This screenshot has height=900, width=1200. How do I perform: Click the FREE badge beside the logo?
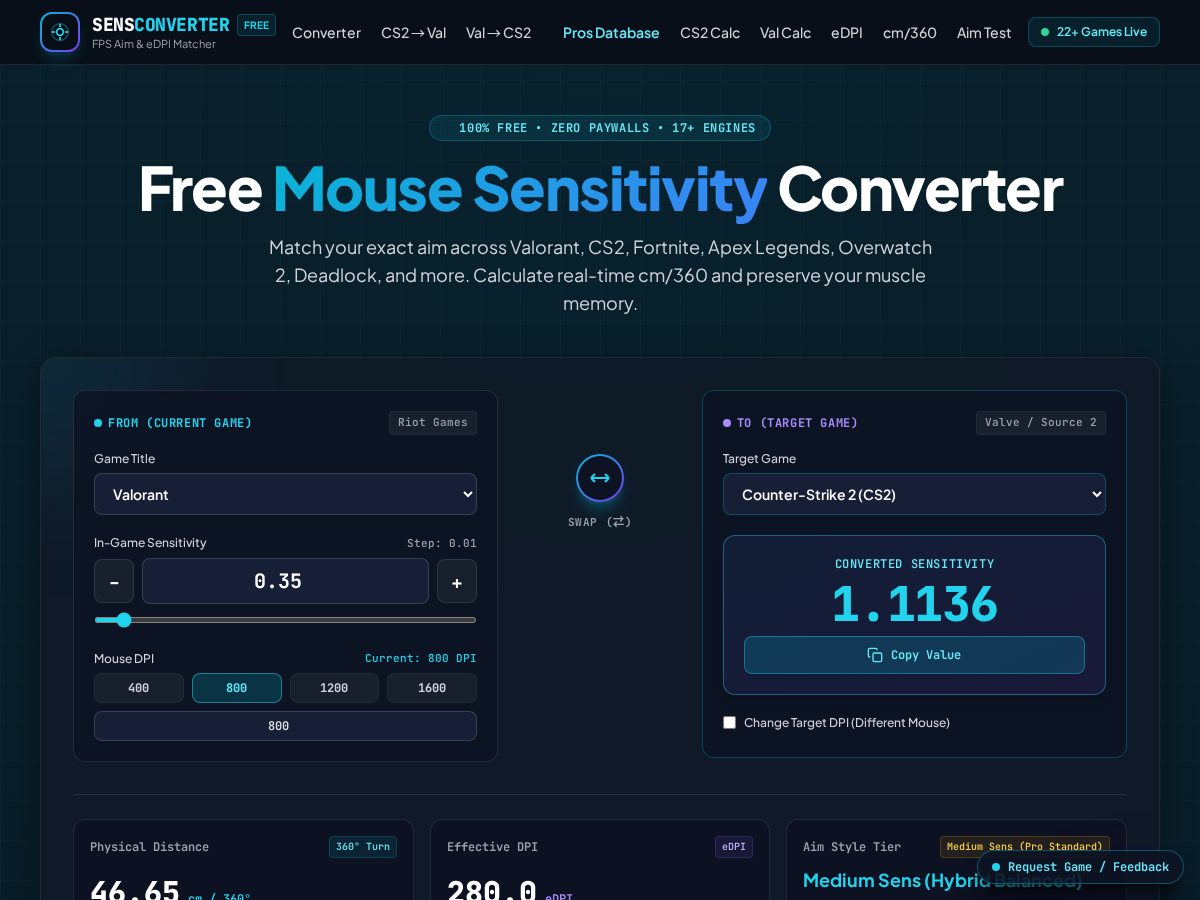click(257, 25)
